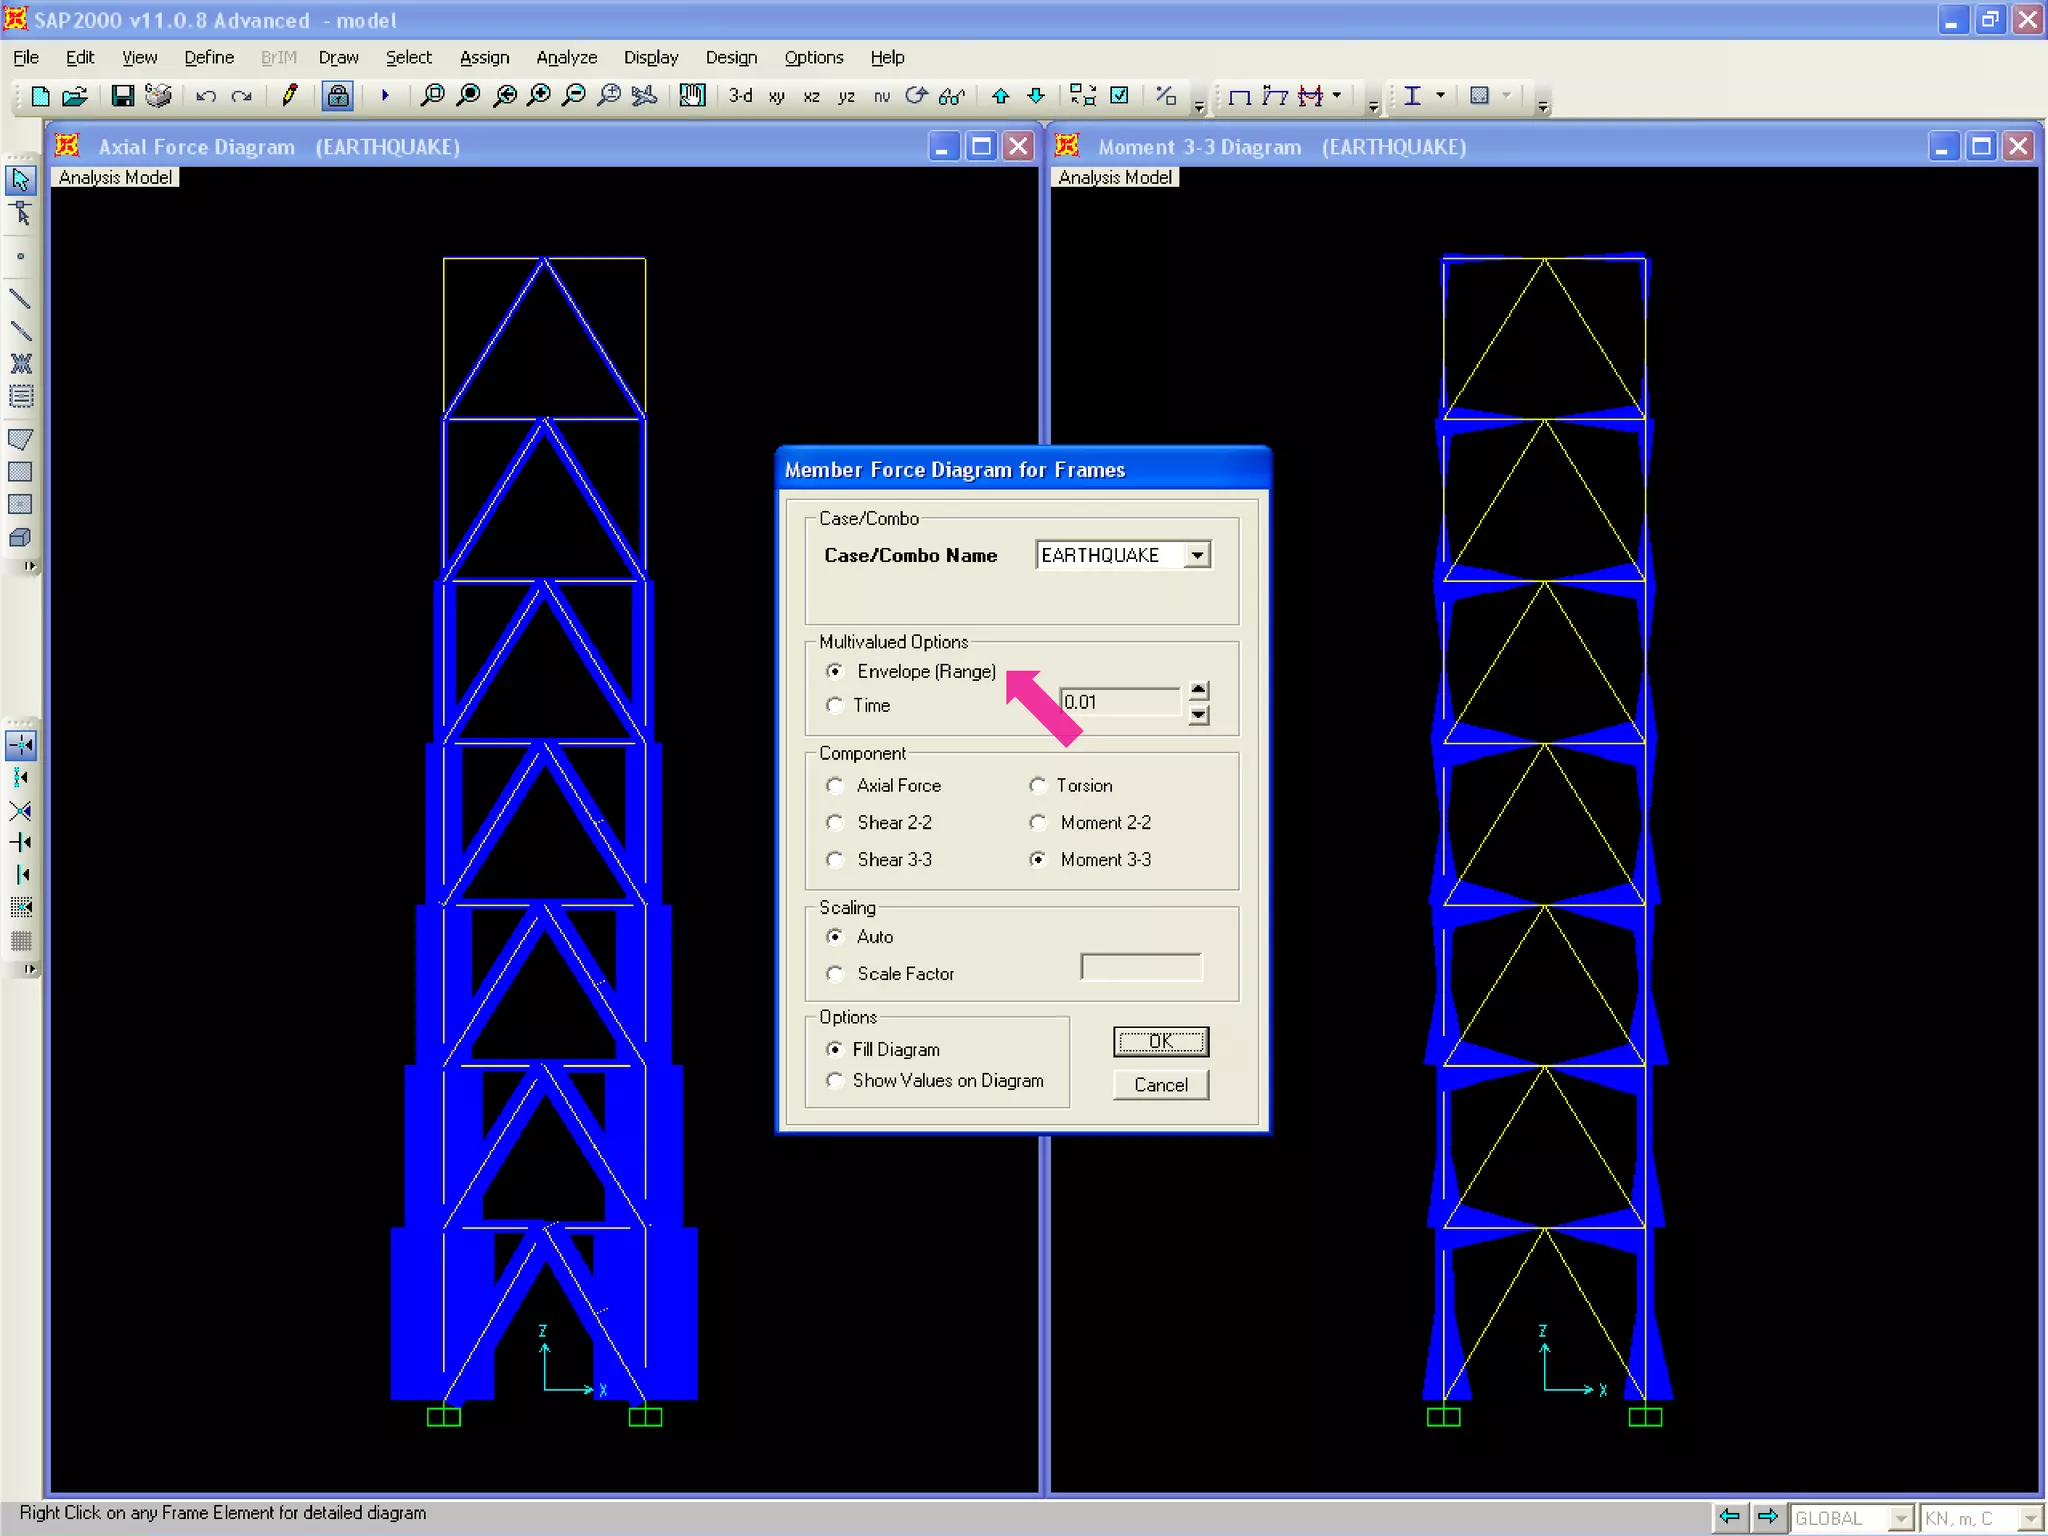Click the Save model icon
Screen dimensions: 2048x1536
click(122, 96)
